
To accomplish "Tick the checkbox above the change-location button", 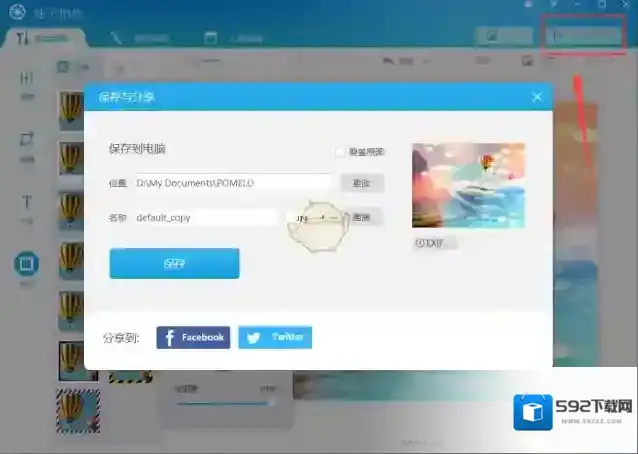I will (341, 152).
